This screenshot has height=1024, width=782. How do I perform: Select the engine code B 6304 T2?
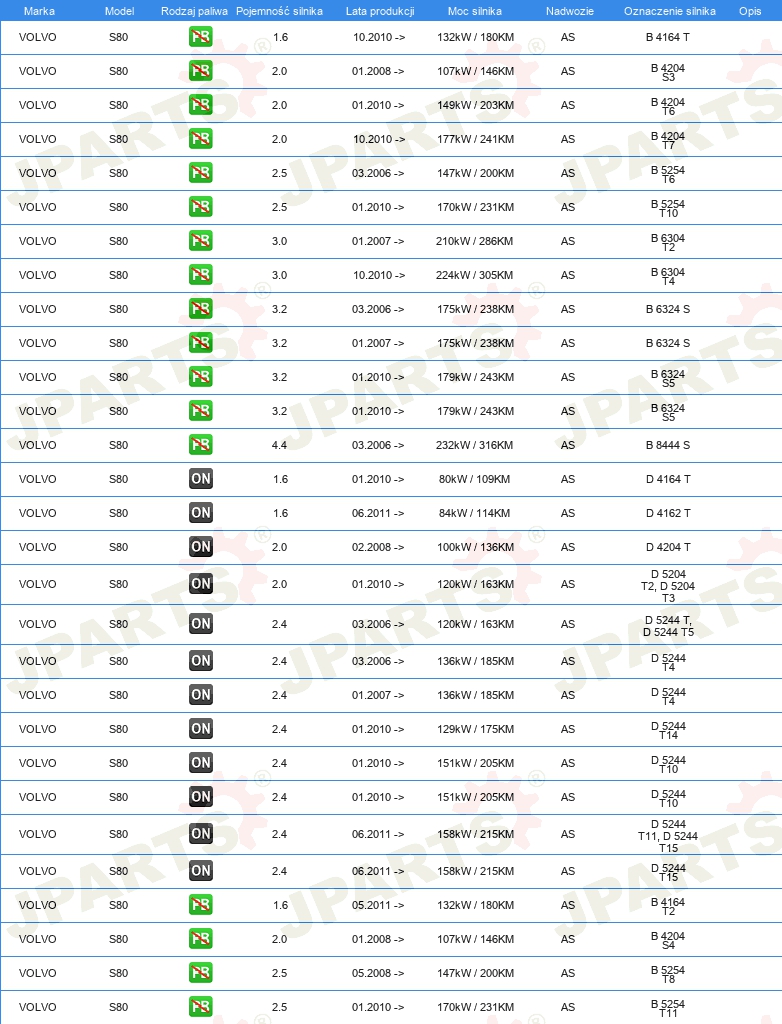click(668, 242)
